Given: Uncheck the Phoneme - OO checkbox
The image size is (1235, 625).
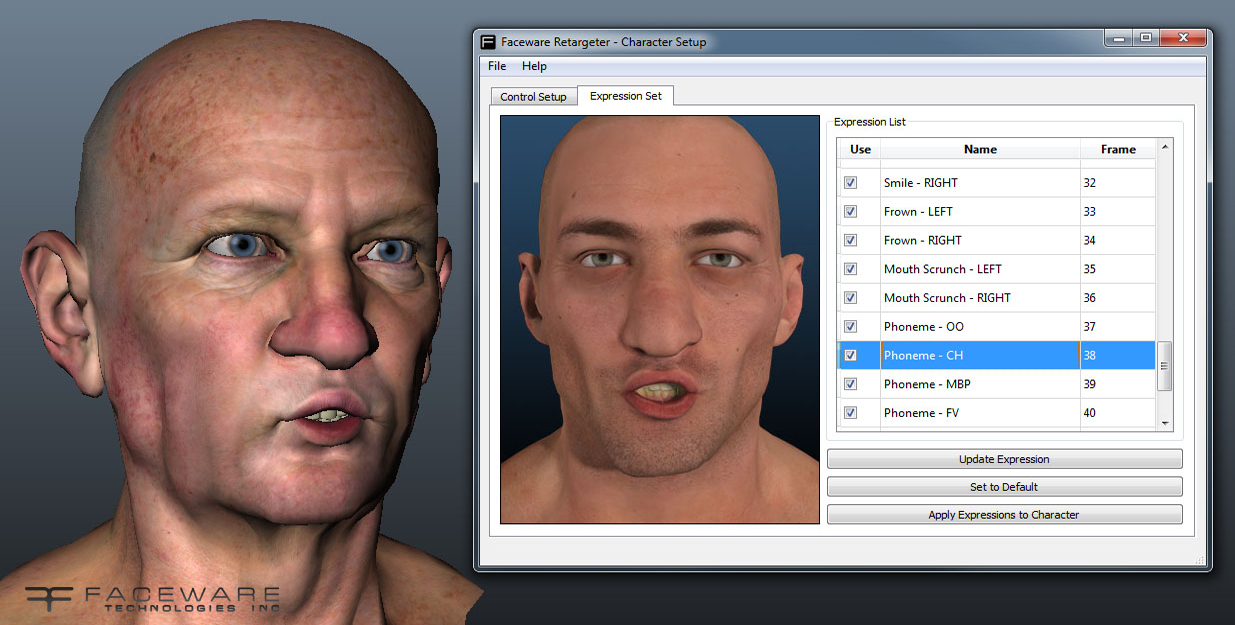Looking at the screenshot, I should (x=850, y=327).
